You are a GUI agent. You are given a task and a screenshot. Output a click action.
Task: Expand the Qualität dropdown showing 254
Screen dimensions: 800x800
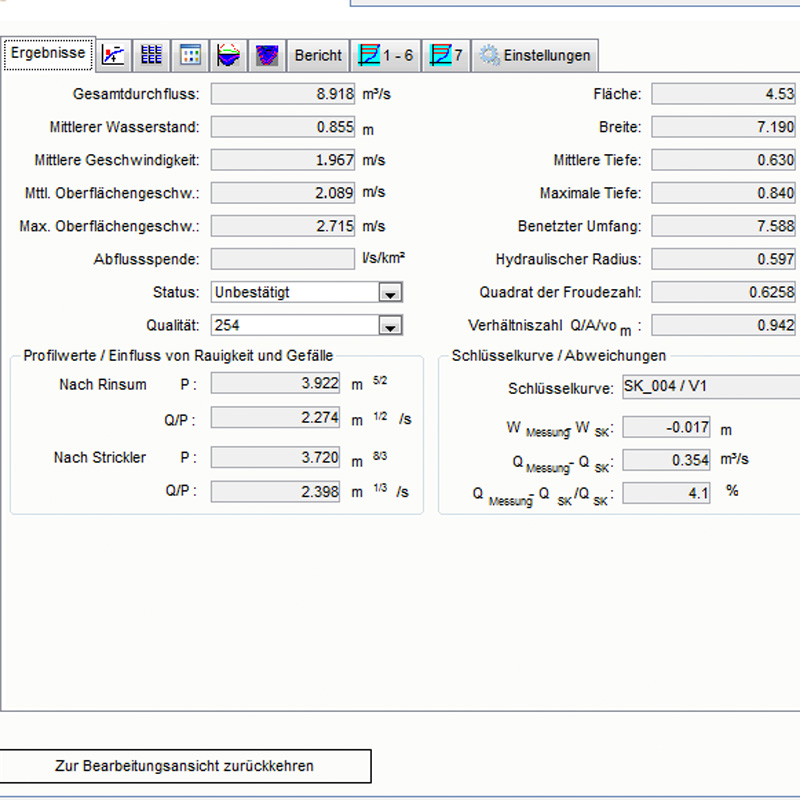390,326
